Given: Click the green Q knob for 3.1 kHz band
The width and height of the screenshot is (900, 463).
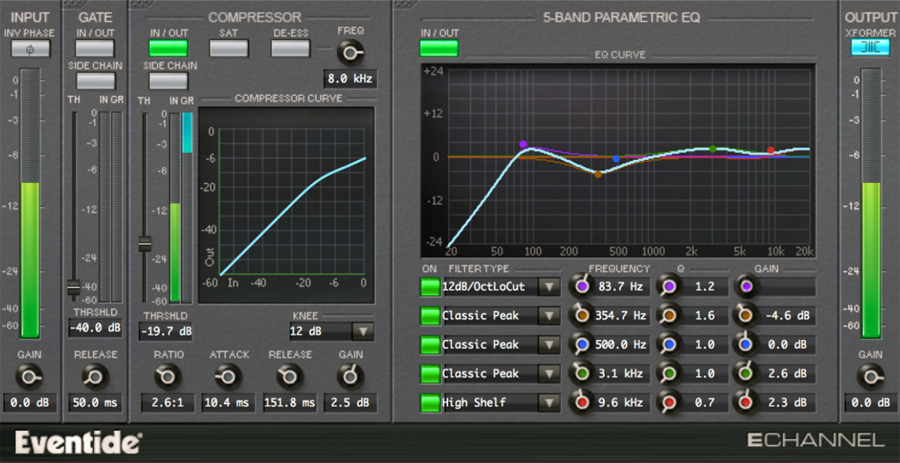Looking at the screenshot, I should tap(668, 373).
